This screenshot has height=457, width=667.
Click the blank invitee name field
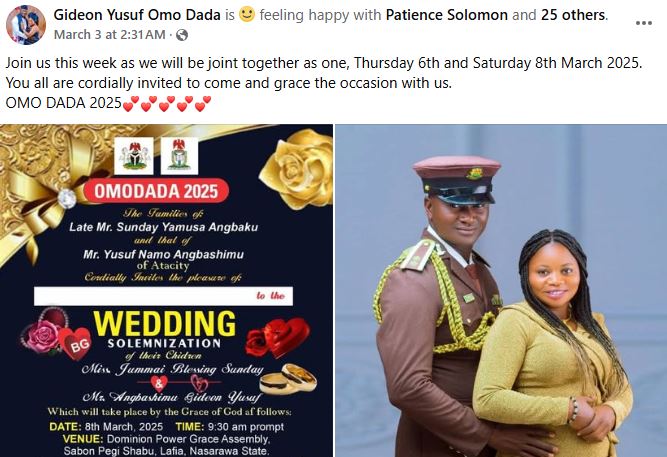163,296
